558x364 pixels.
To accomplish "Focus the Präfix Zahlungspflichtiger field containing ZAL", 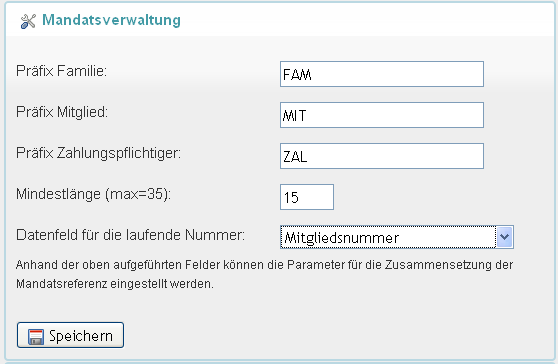I will [382, 156].
